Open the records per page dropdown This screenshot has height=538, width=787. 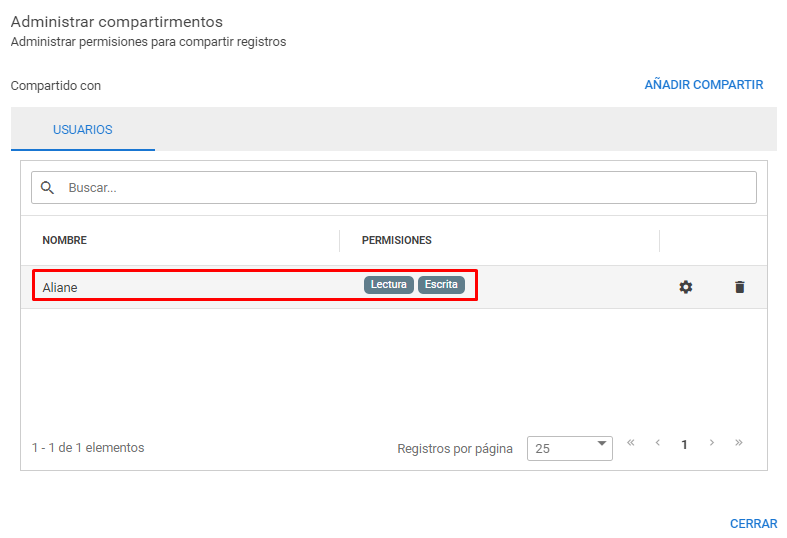pos(570,448)
